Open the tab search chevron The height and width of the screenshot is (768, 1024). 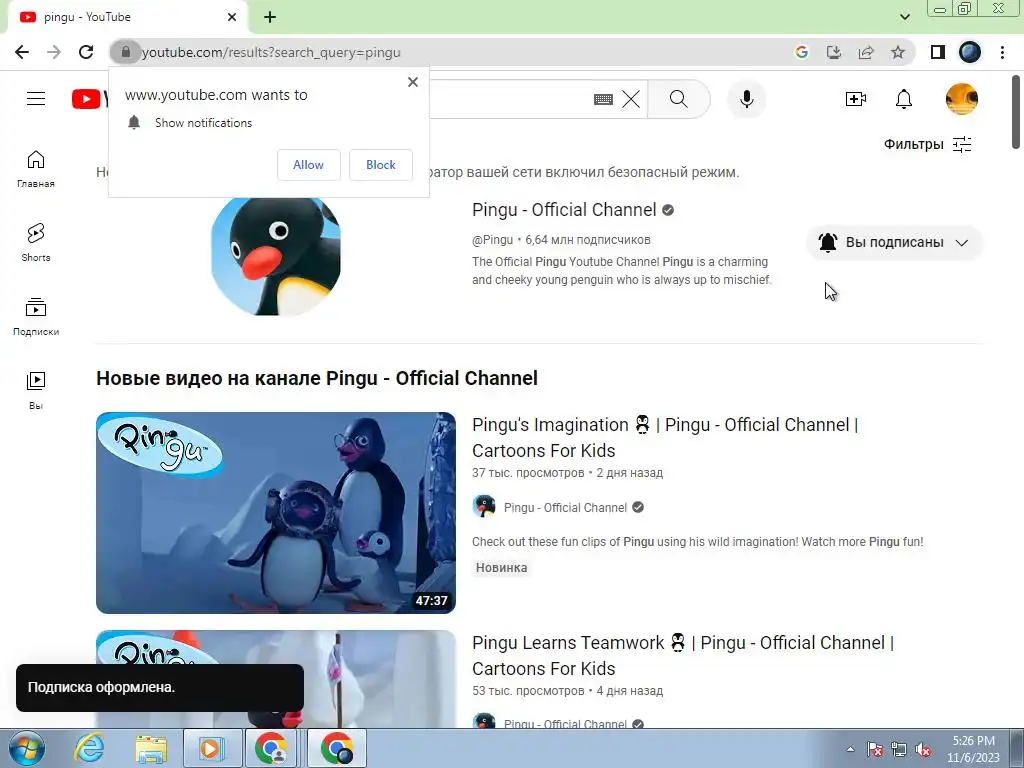(904, 17)
